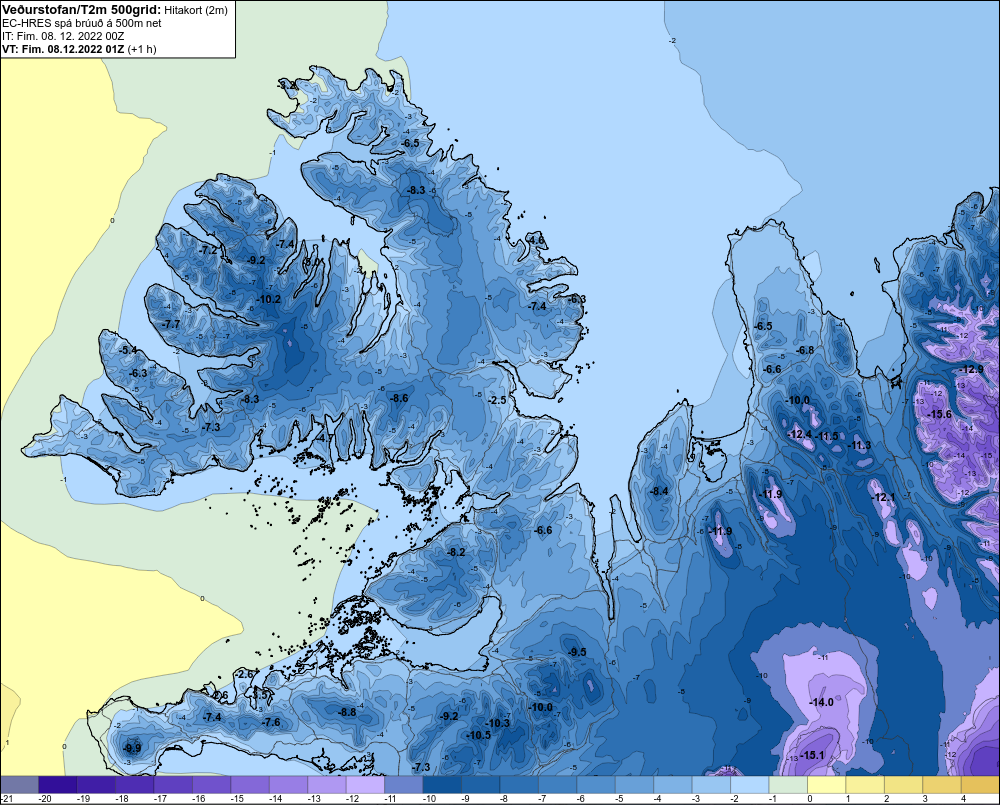Click the -10.3 temperature label
This screenshot has width=1000, height=805.
pyautogui.click(x=498, y=723)
